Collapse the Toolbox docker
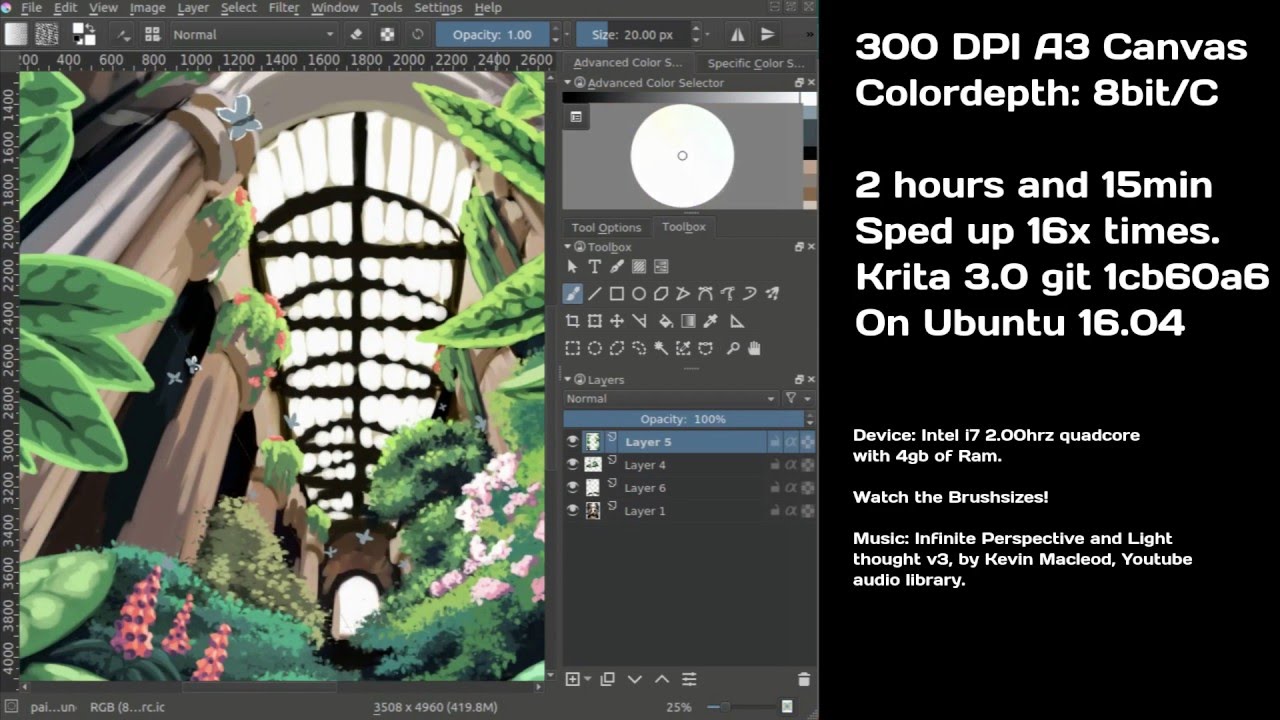Viewport: 1280px width, 720px height. click(x=568, y=247)
